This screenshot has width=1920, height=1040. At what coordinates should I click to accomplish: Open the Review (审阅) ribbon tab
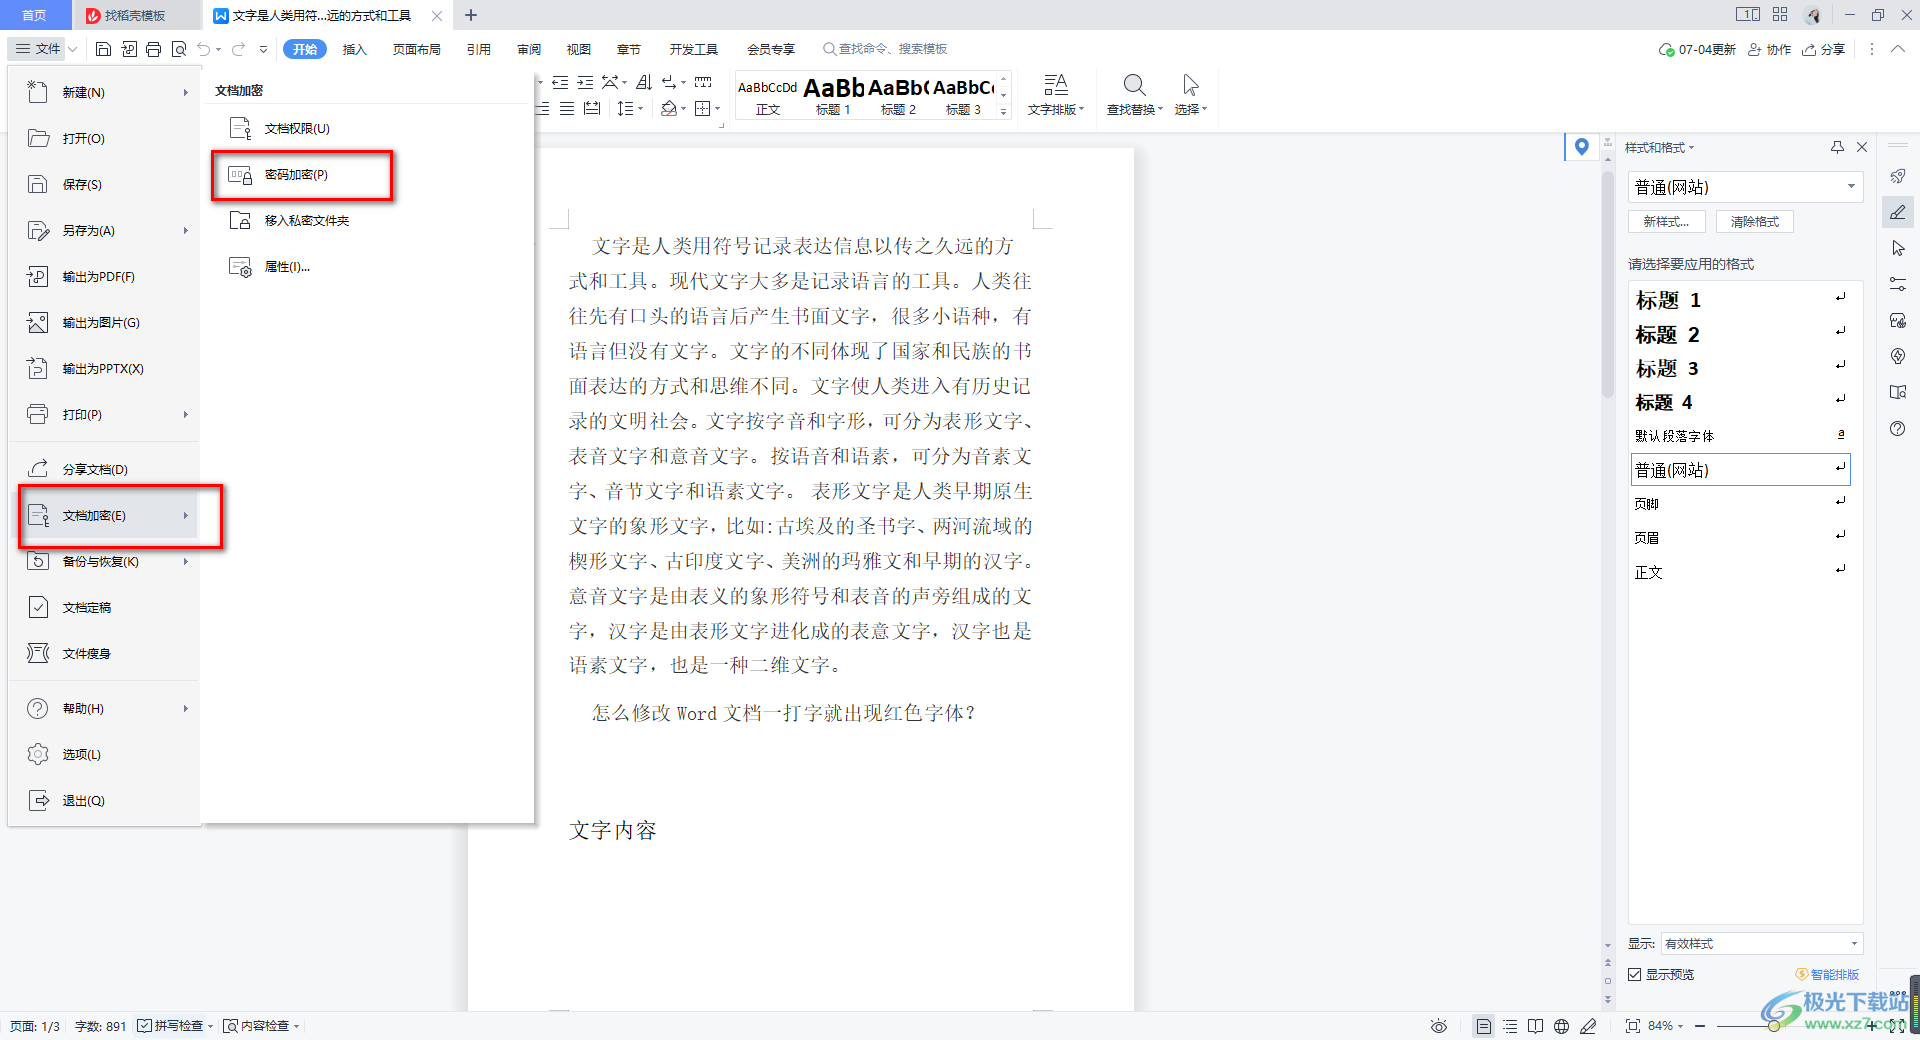pos(529,49)
